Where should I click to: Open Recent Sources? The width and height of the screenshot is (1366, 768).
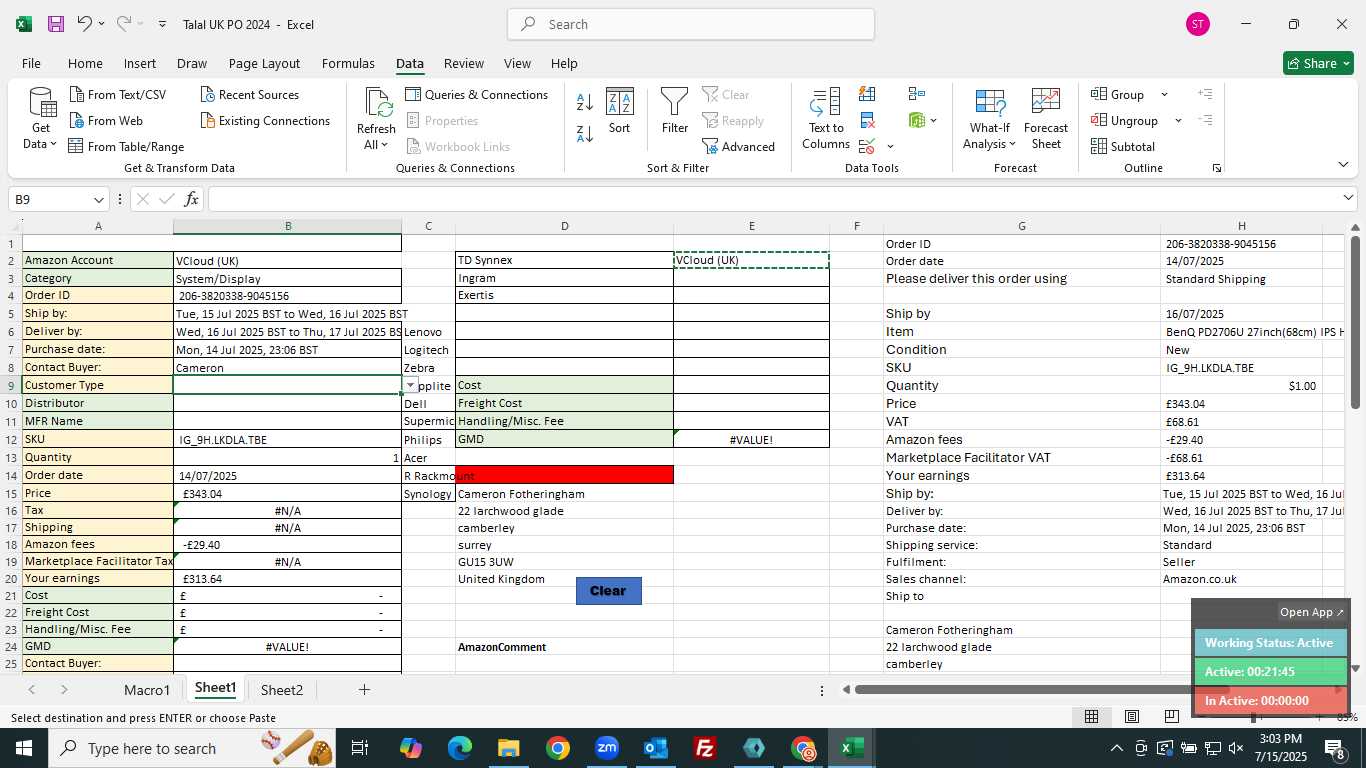coord(250,94)
